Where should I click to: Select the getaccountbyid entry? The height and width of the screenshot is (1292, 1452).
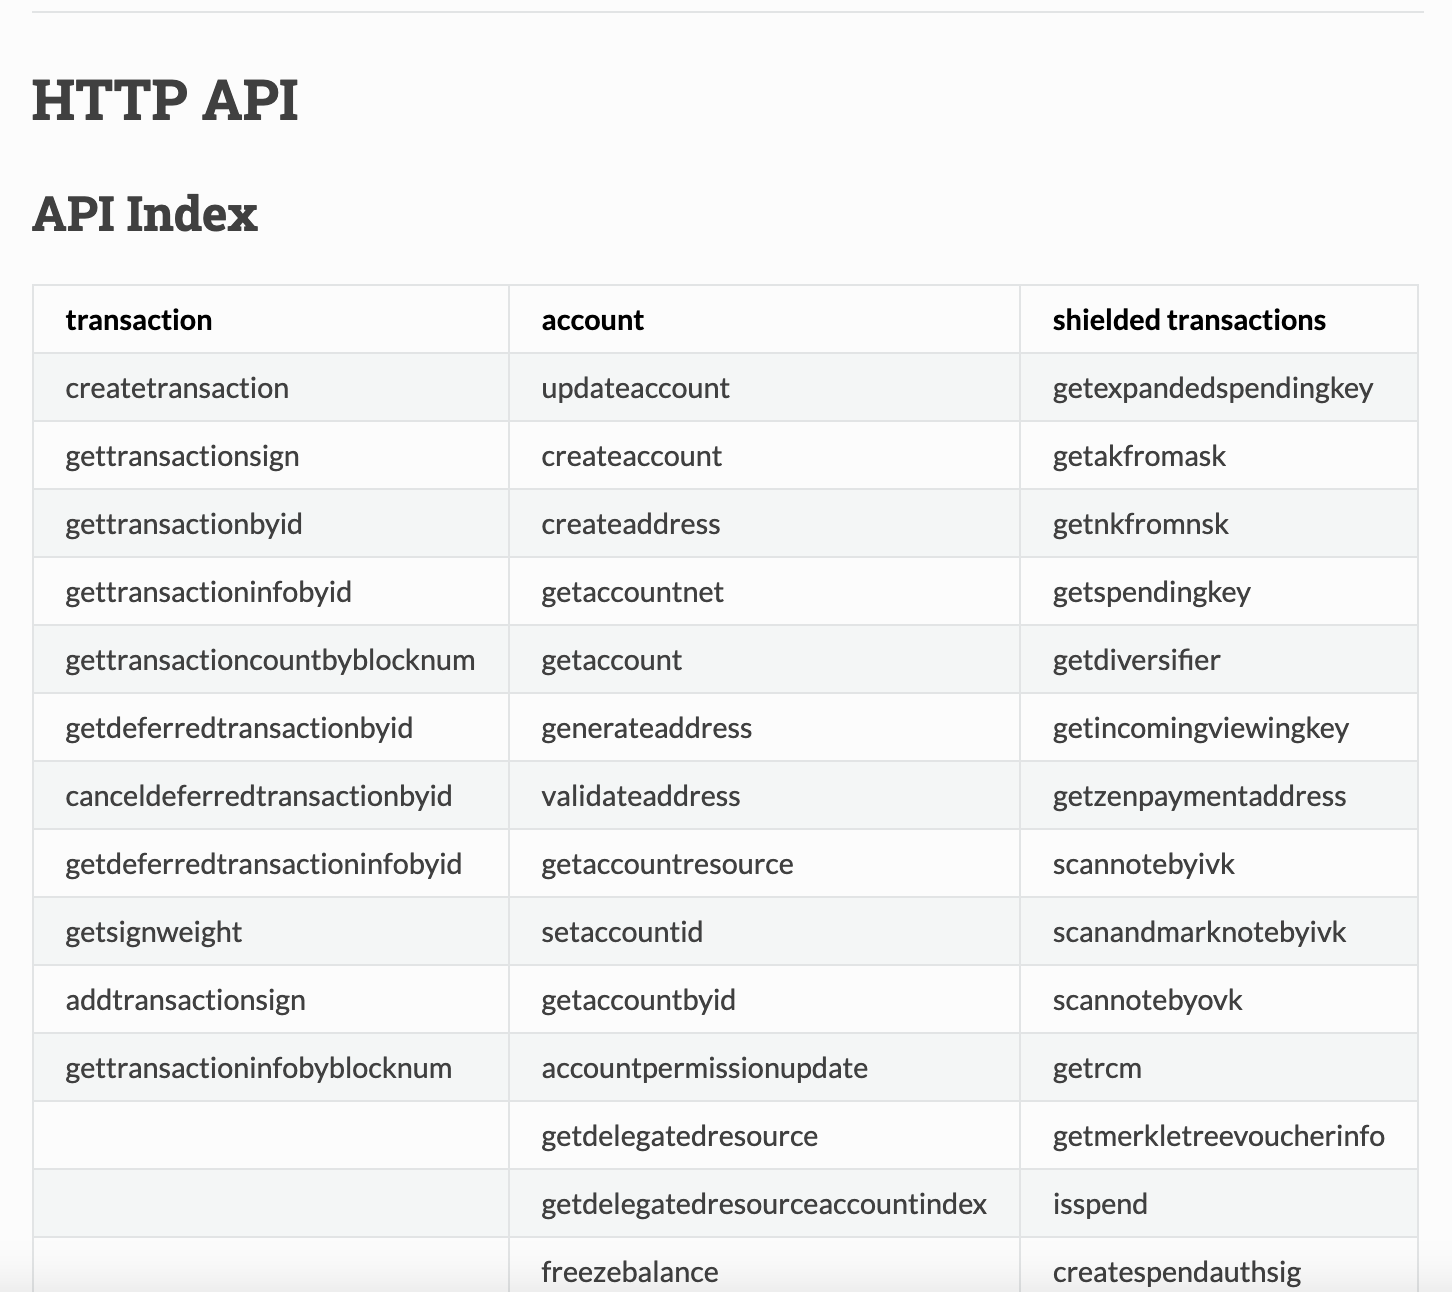pos(639,1000)
